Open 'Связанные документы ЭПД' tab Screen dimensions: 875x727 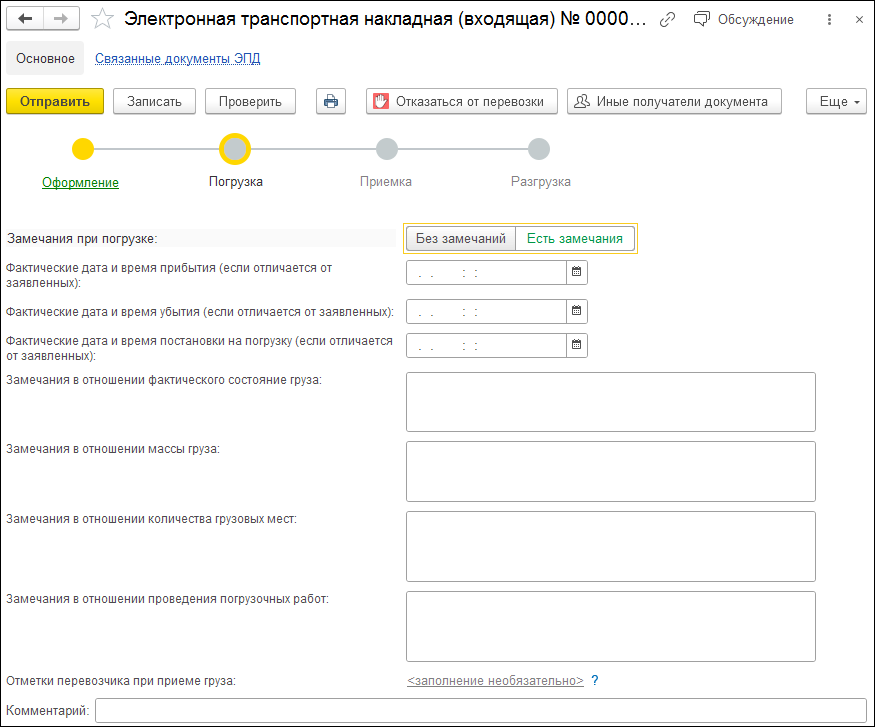177,58
